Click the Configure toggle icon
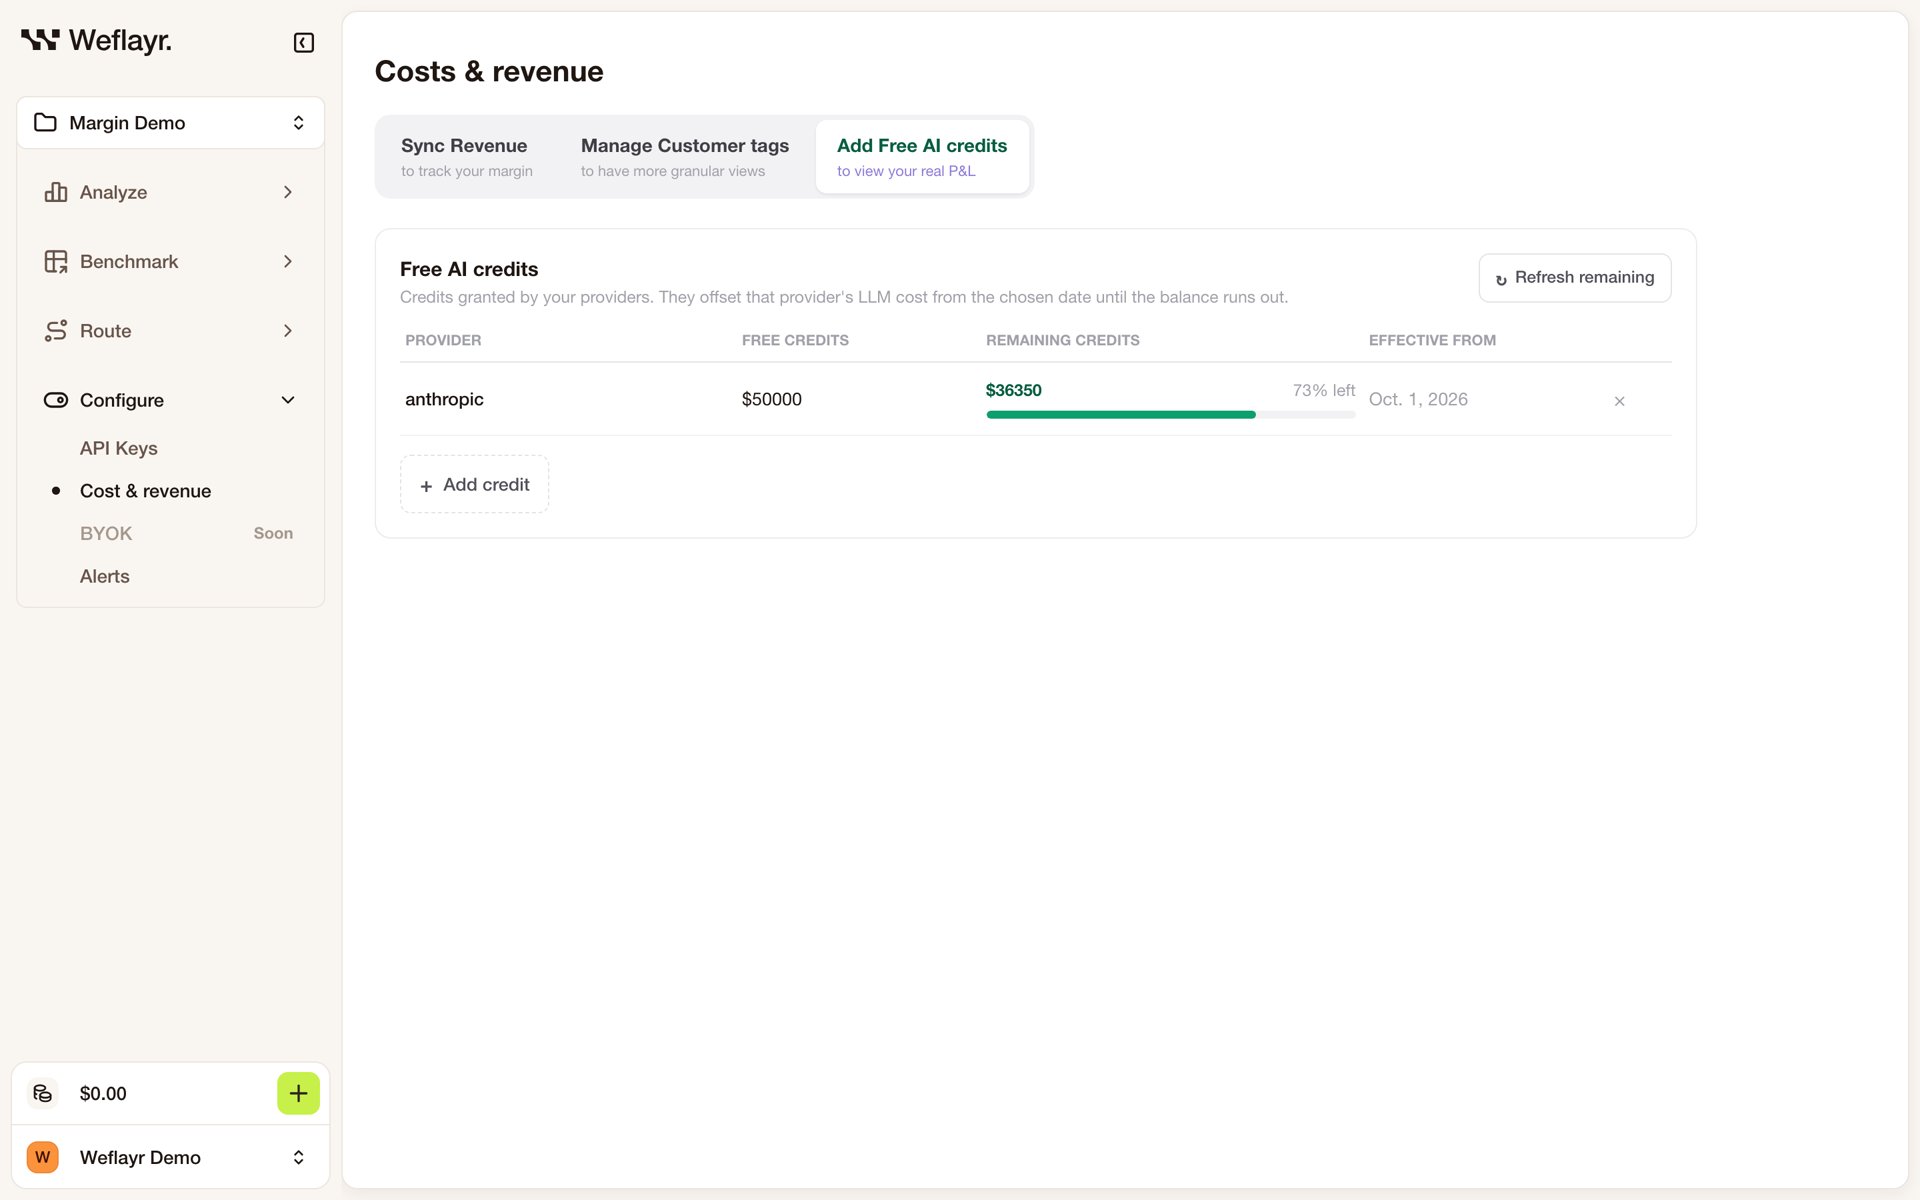 click(x=56, y=400)
